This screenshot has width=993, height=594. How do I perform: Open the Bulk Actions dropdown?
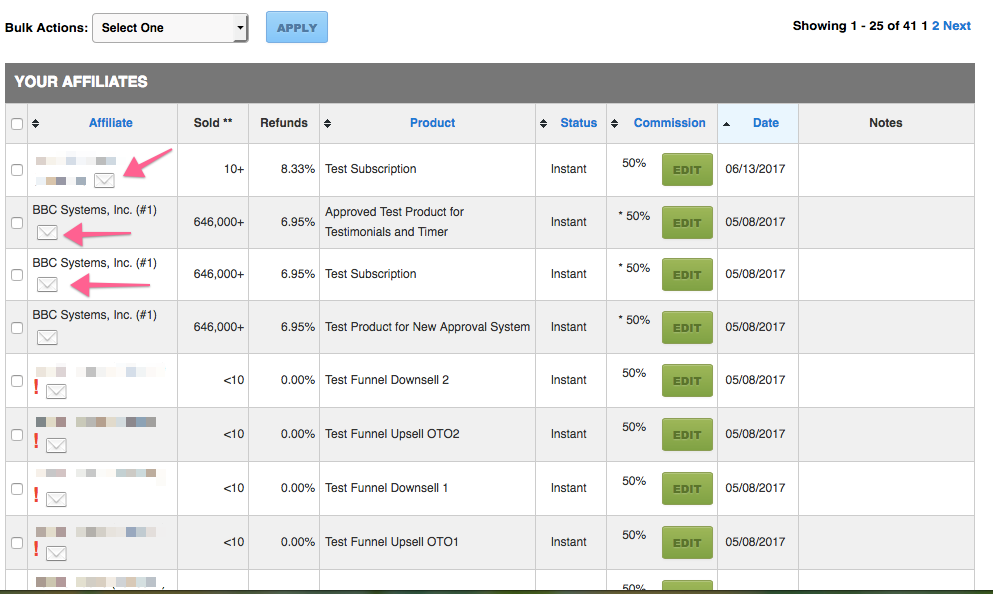pyautogui.click(x=170, y=28)
